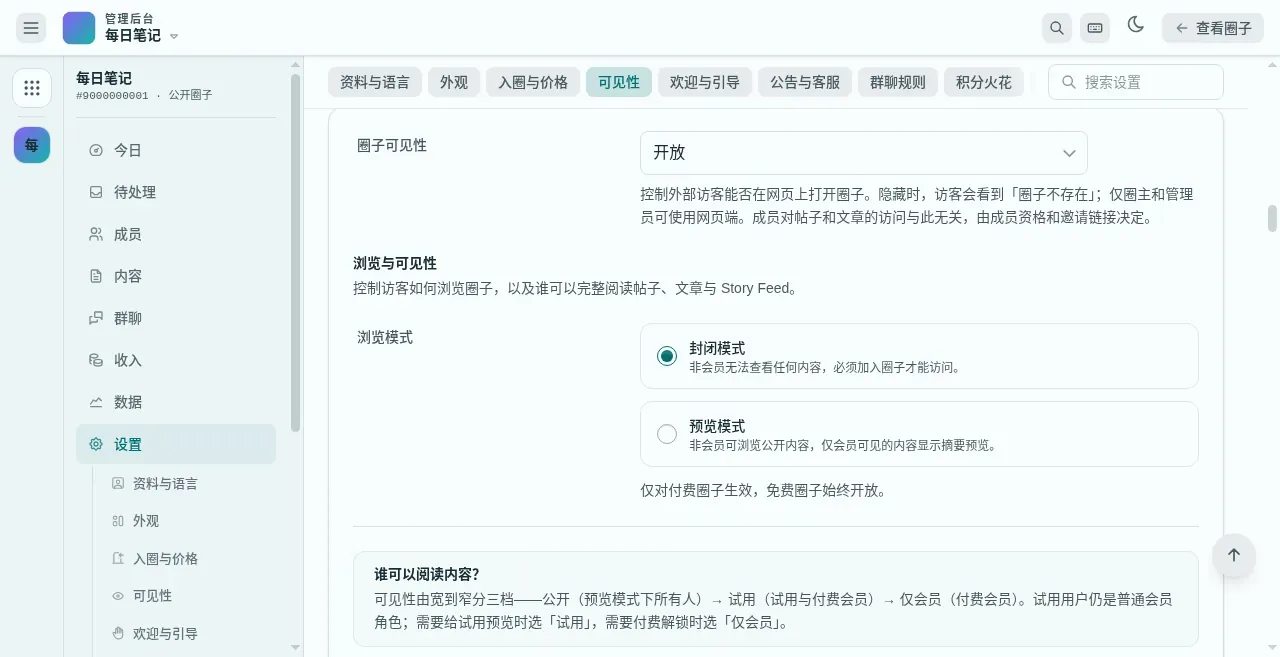Open 数据 analytics section
Viewport: 1280px width, 657px height.
[x=176, y=402]
